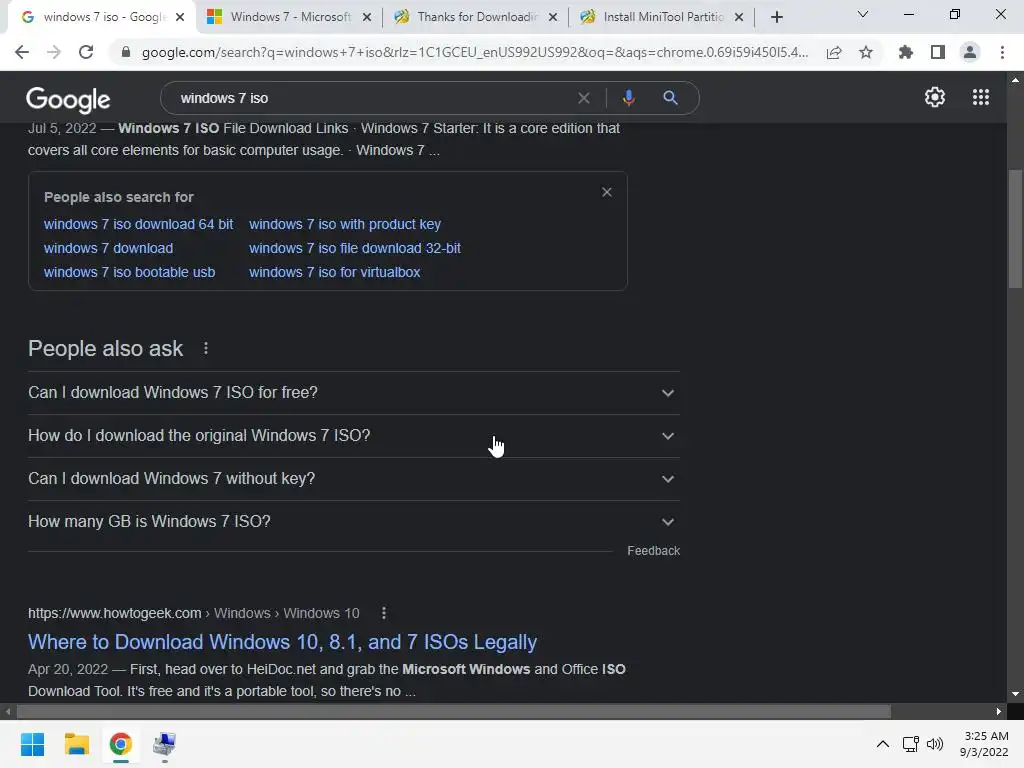Expand How many GB is Windows 7 ISO
The image size is (1024, 768).
coord(354,522)
